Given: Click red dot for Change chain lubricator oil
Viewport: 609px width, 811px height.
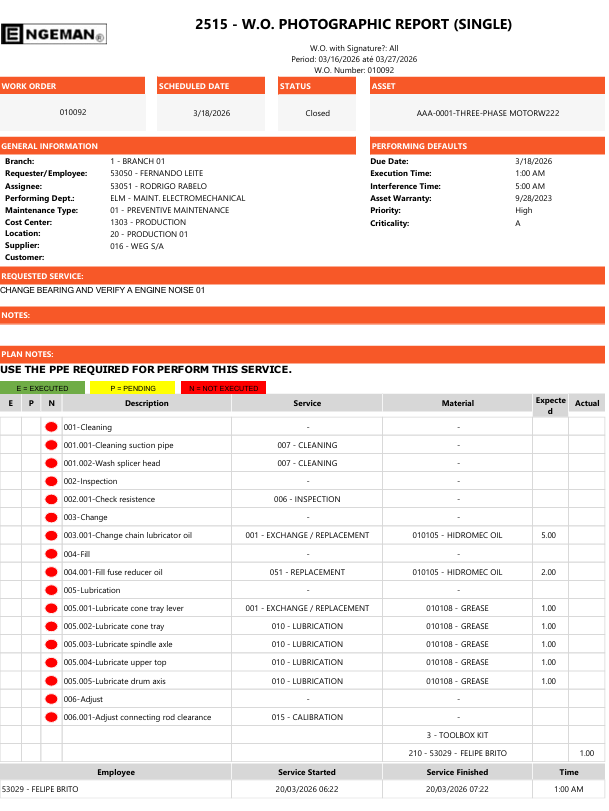Looking at the screenshot, I should tap(51, 535).
